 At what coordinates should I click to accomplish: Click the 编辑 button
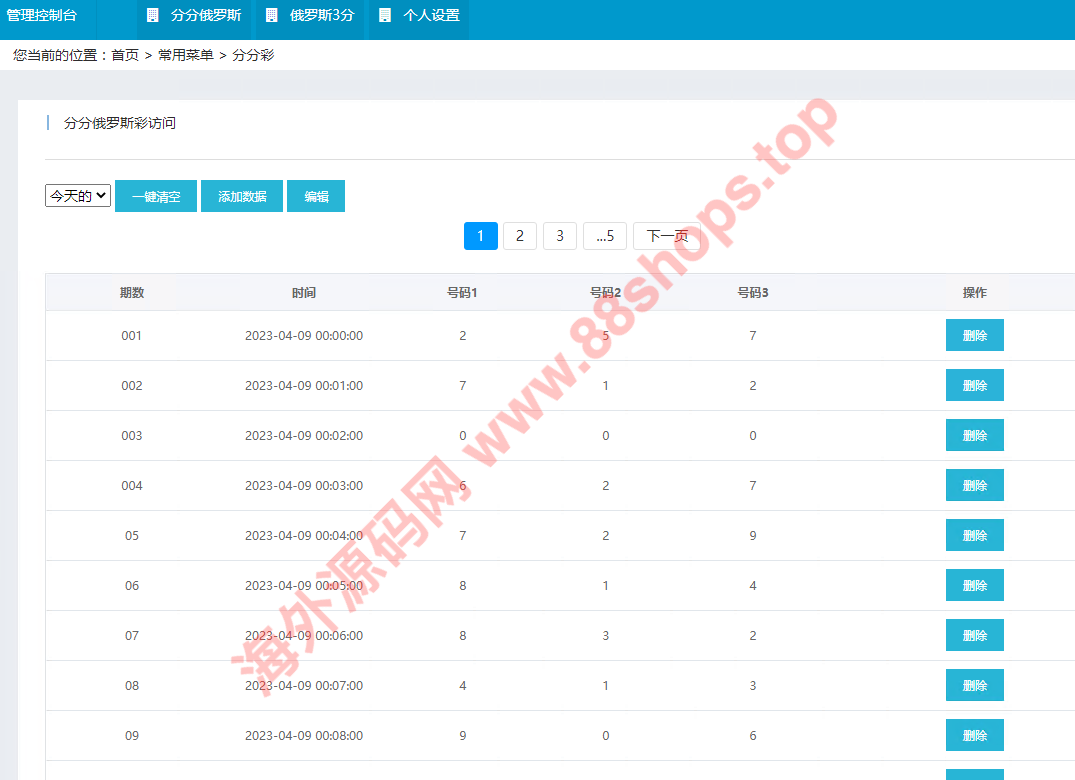pos(316,196)
